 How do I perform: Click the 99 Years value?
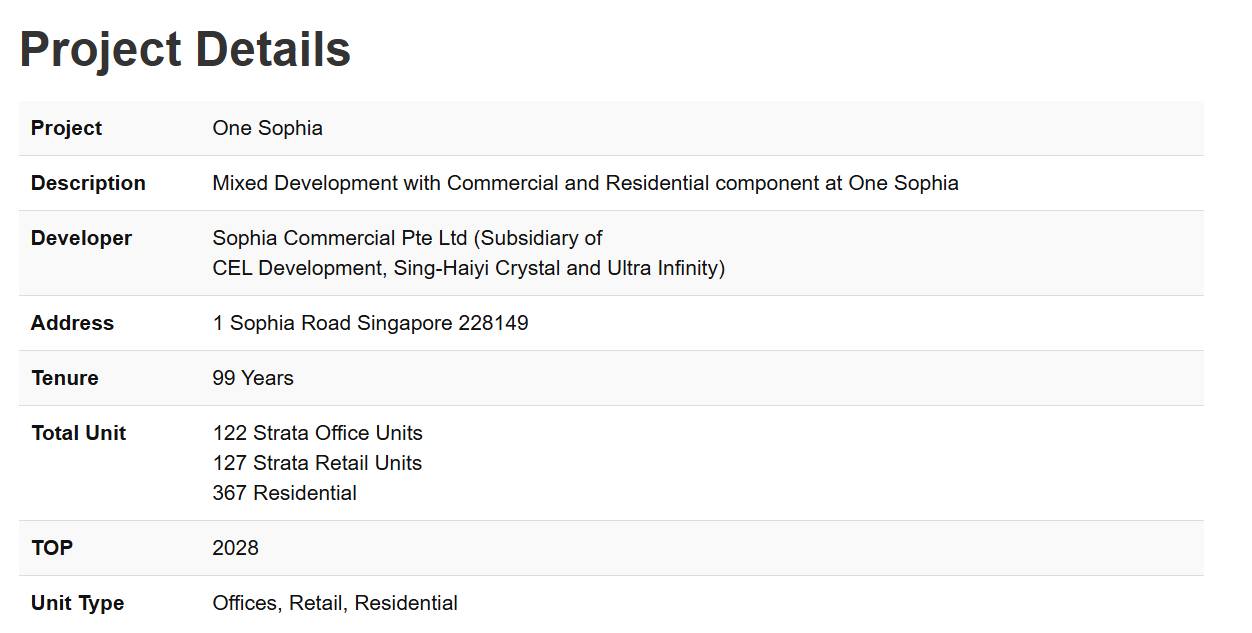pos(253,378)
